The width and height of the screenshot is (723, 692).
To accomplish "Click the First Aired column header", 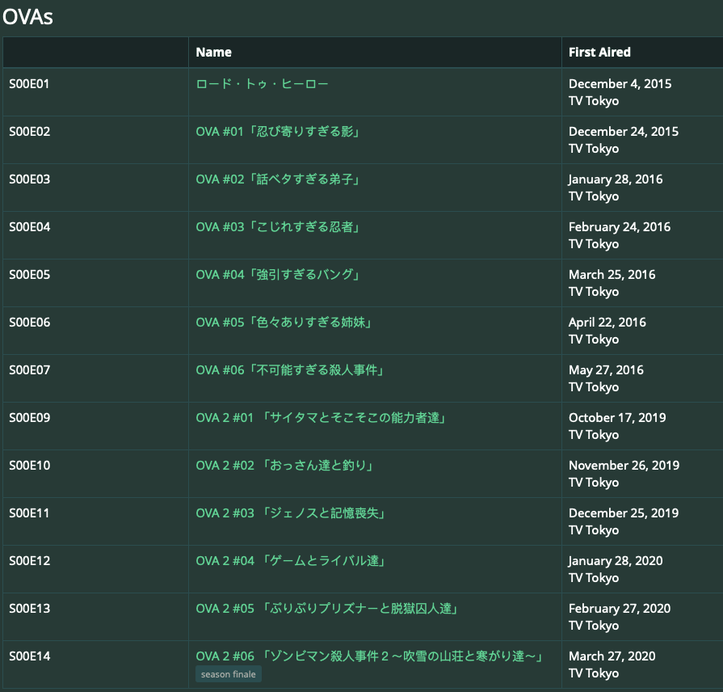I will tap(600, 52).
